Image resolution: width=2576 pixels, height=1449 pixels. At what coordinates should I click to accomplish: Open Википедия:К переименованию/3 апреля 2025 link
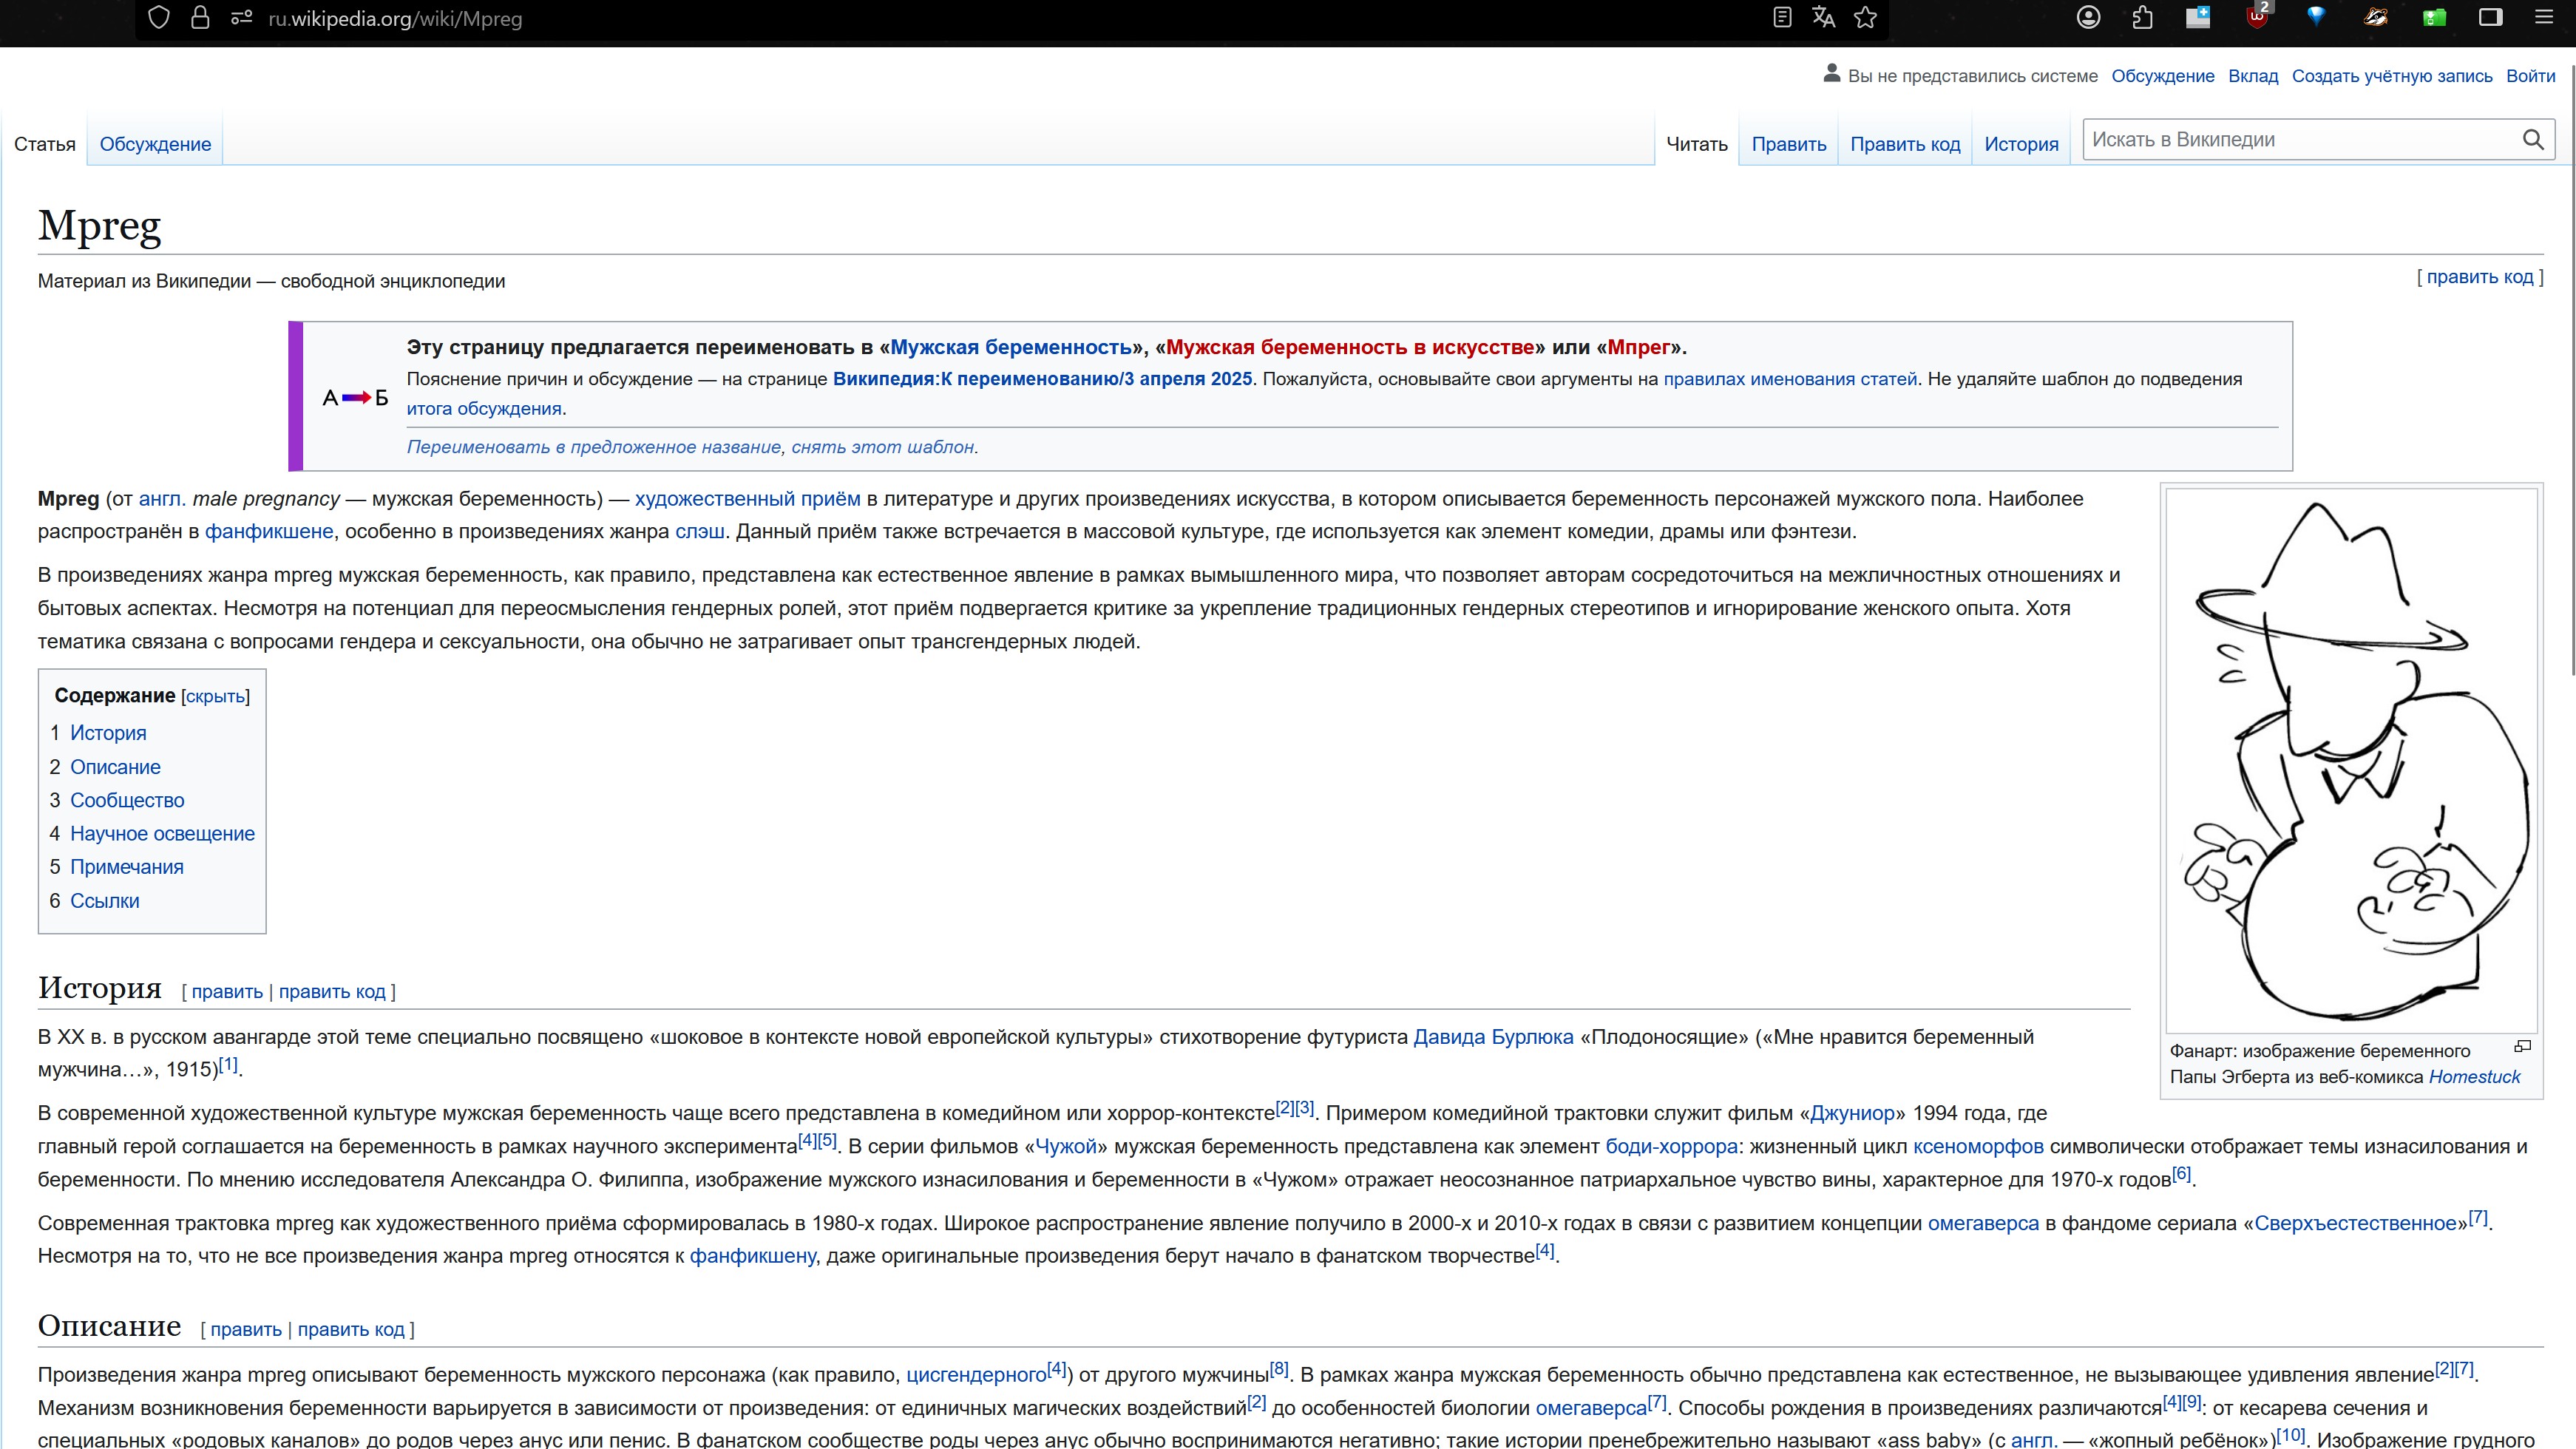coord(1042,379)
